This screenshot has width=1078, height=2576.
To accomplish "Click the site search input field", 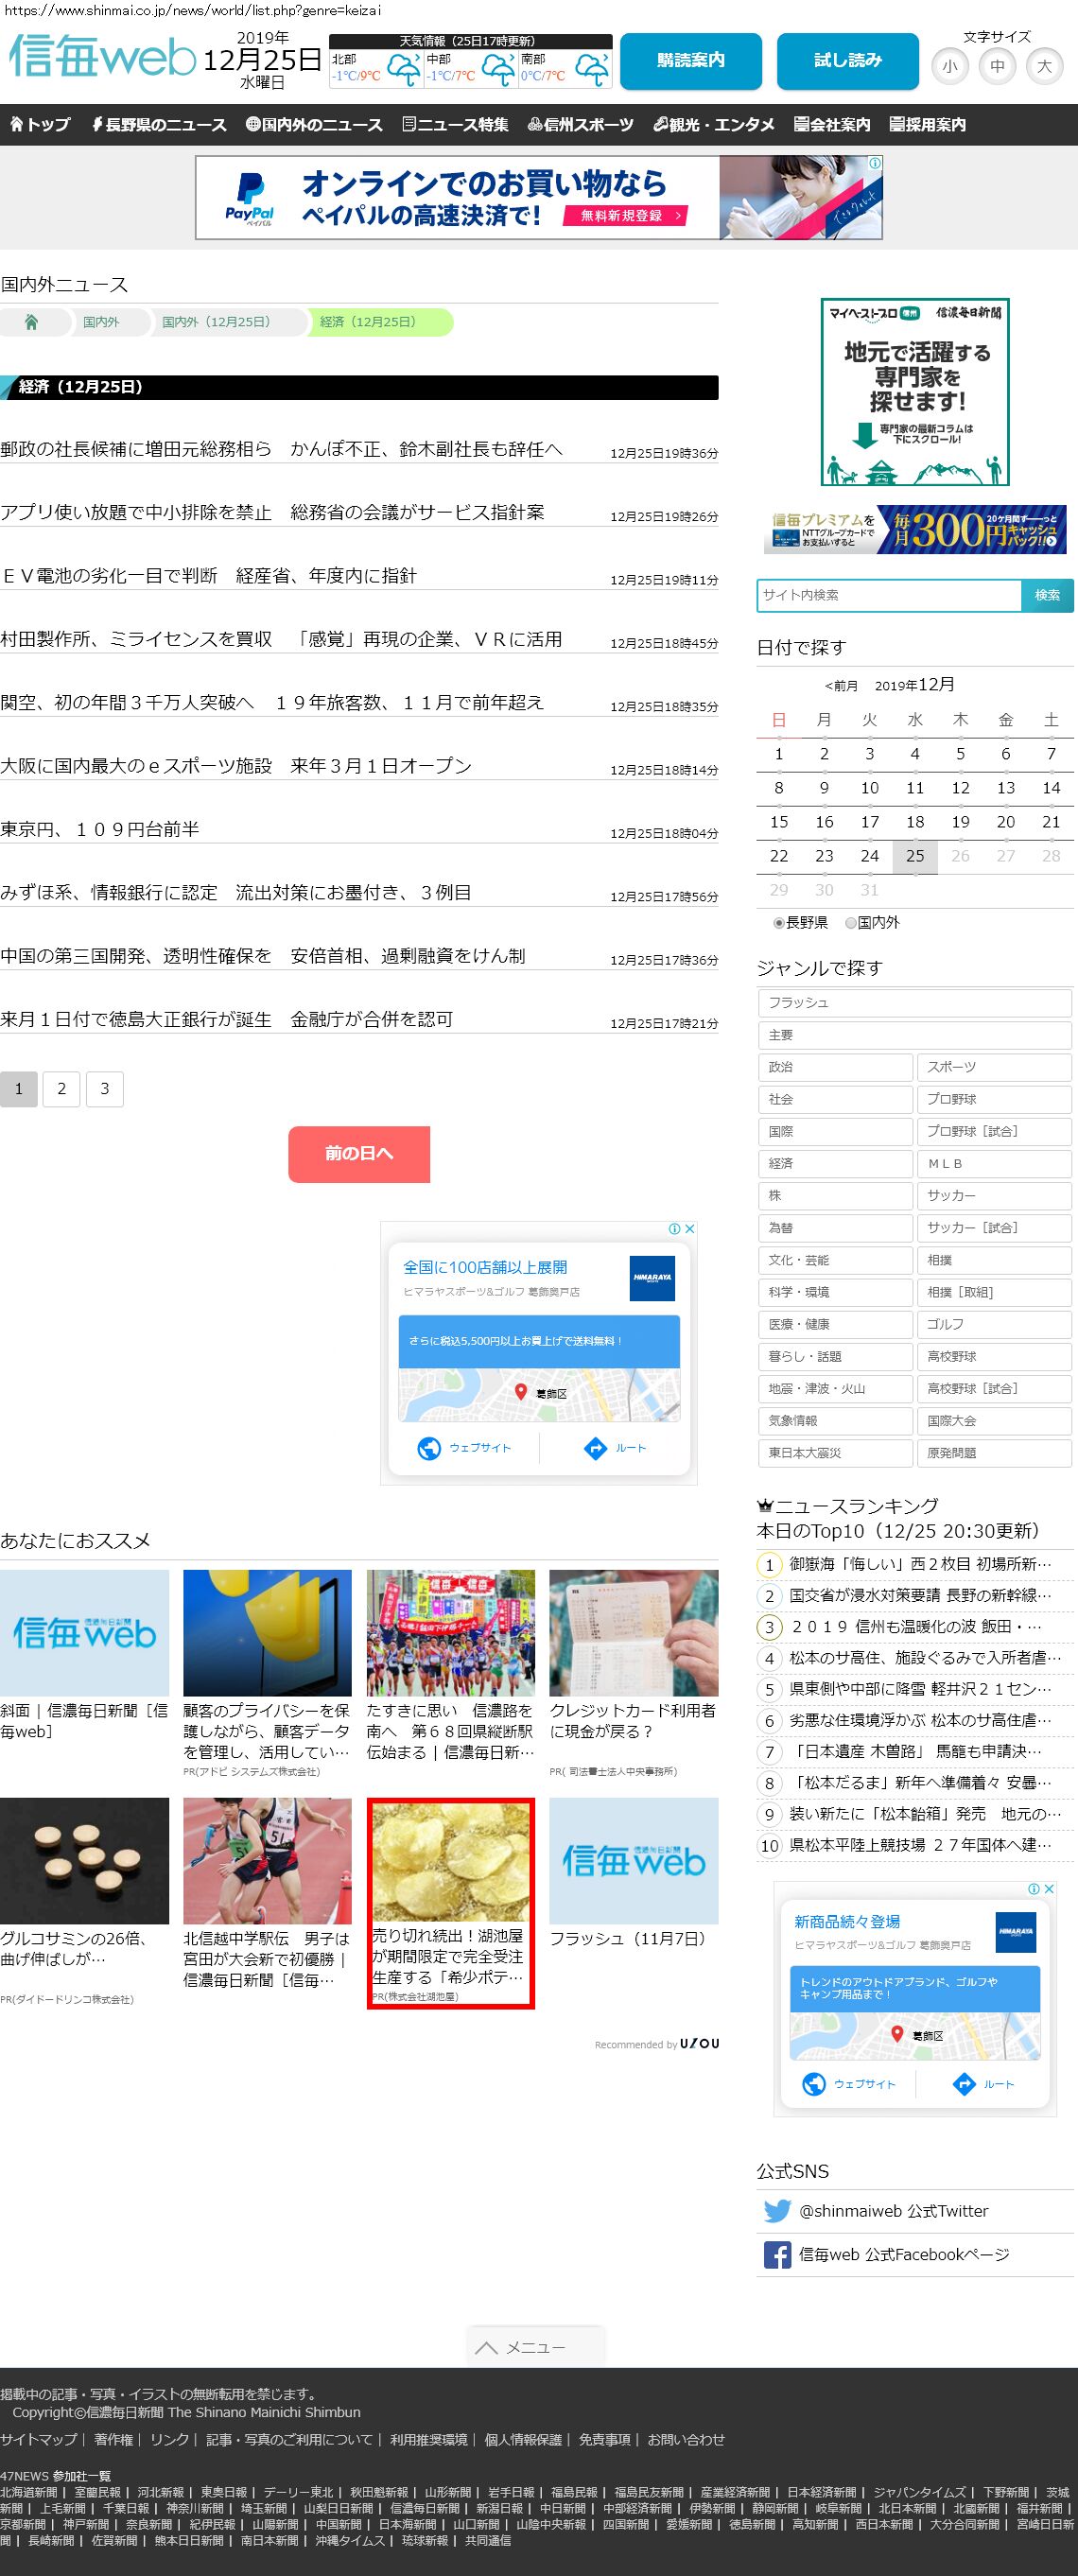I will pyautogui.click(x=888, y=595).
